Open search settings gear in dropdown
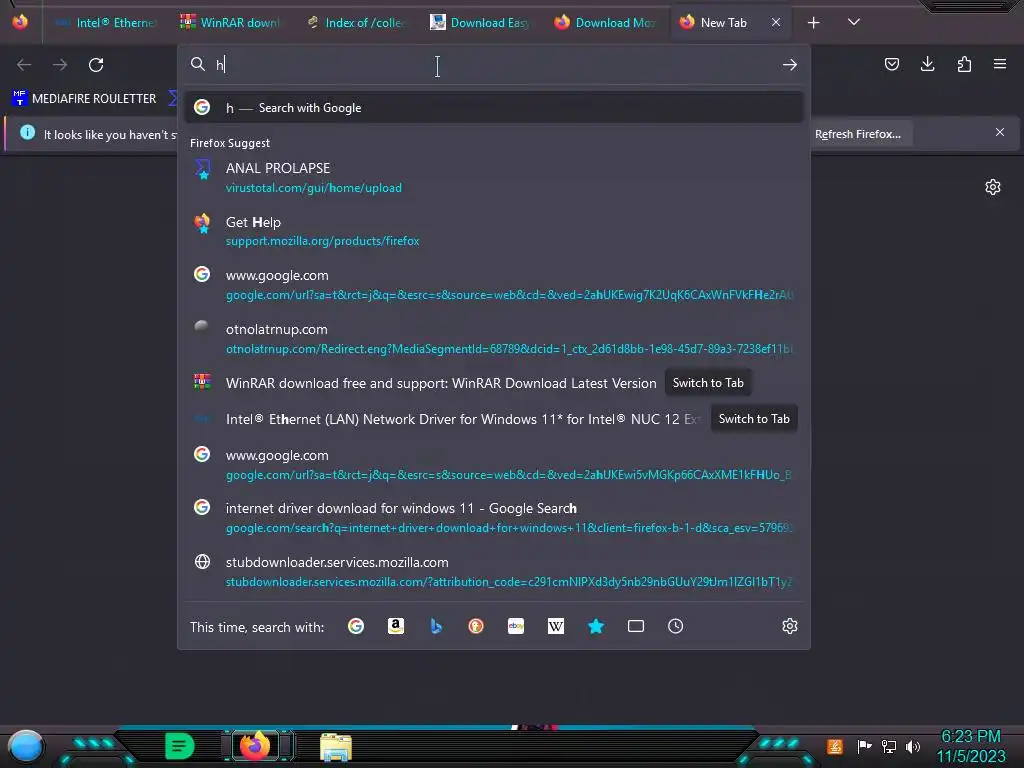This screenshot has width=1024, height=768. coord(790,626)
